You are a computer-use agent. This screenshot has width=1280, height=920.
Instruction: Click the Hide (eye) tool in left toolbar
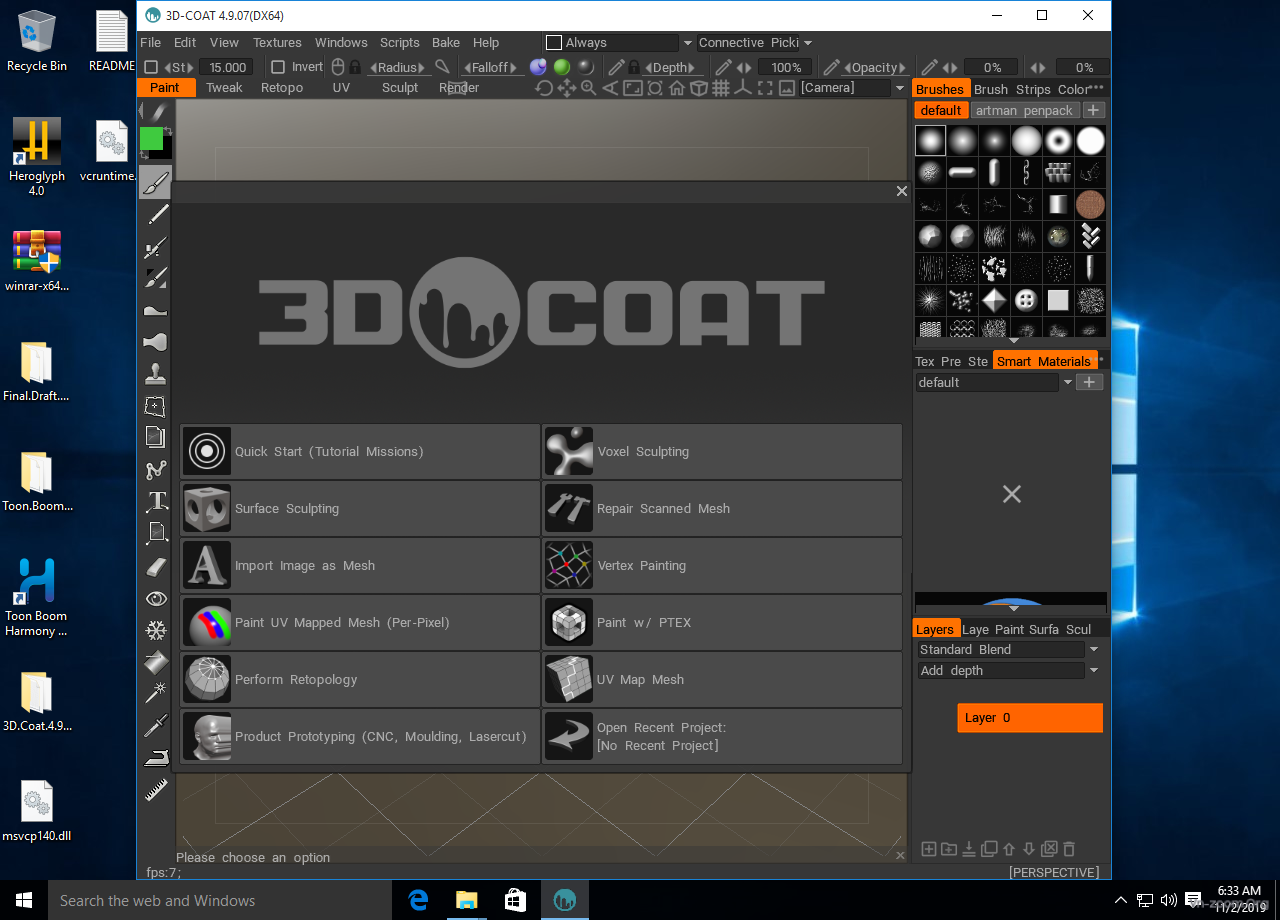coord(155,598)
